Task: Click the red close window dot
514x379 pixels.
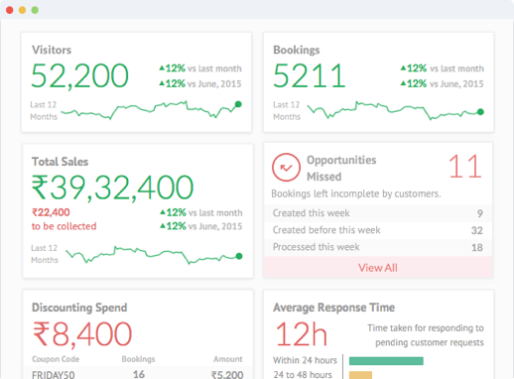Action: 10,10
